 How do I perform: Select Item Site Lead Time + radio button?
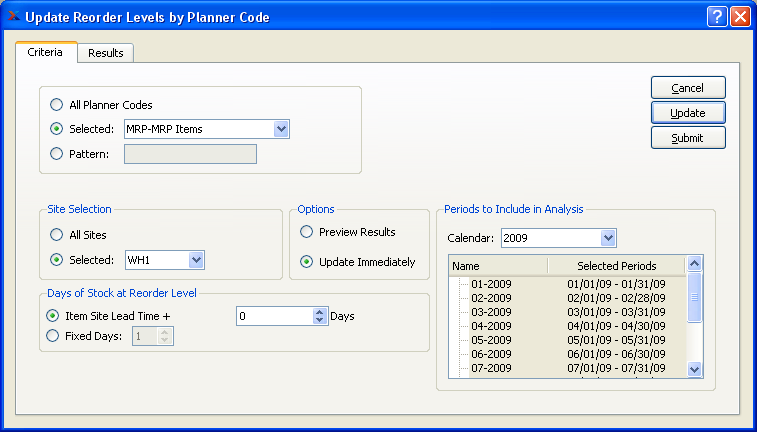[x=53, y=316]
